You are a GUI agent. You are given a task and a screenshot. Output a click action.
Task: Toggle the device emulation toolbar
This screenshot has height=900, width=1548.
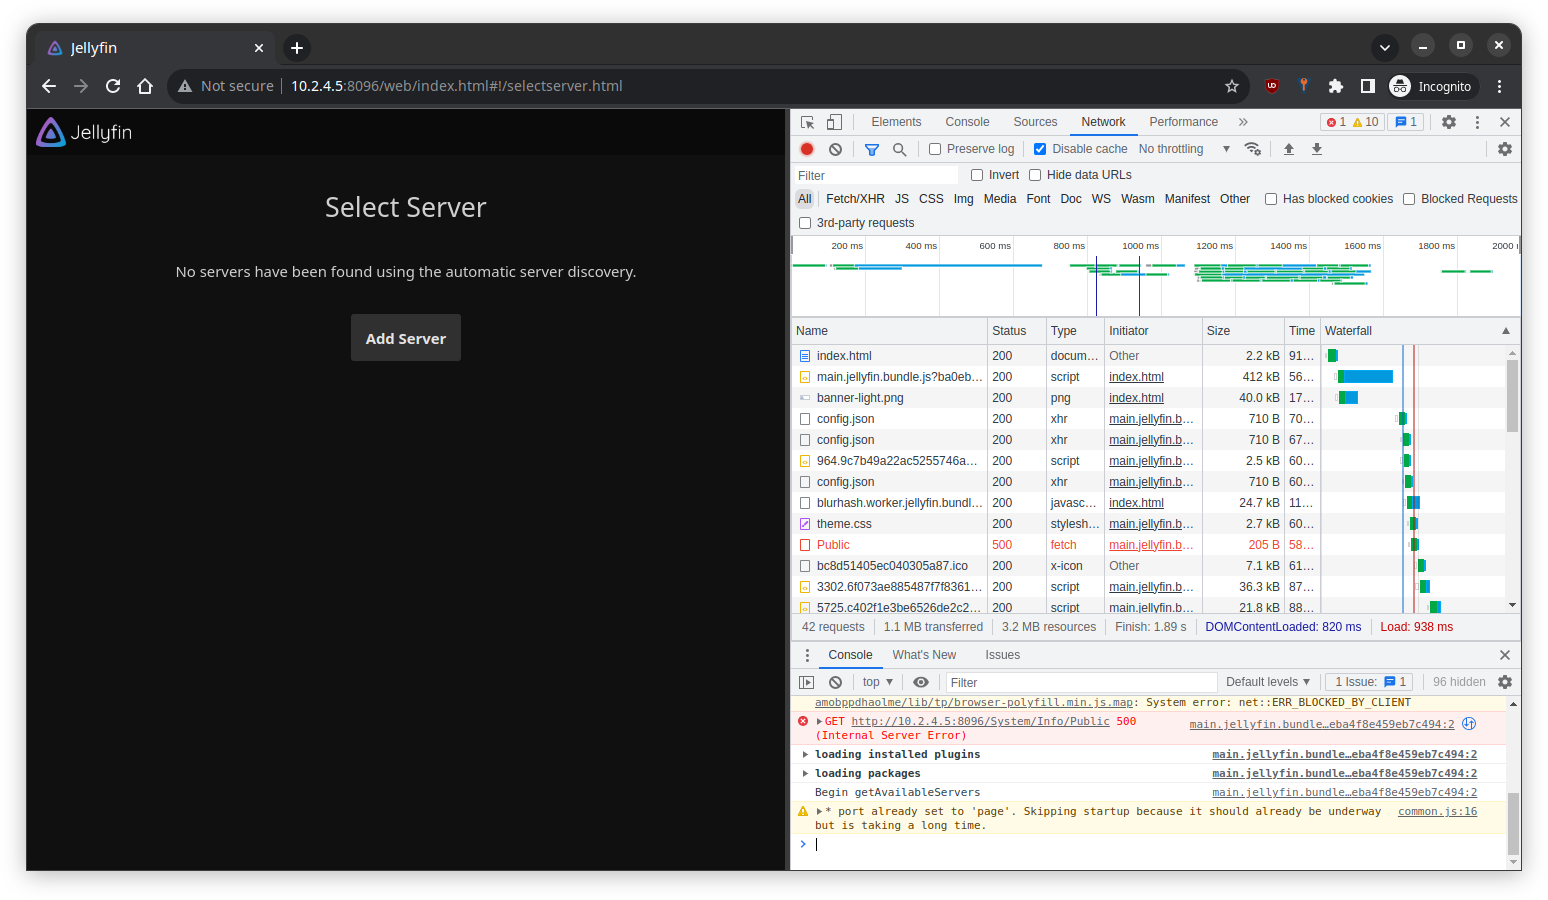835,121
